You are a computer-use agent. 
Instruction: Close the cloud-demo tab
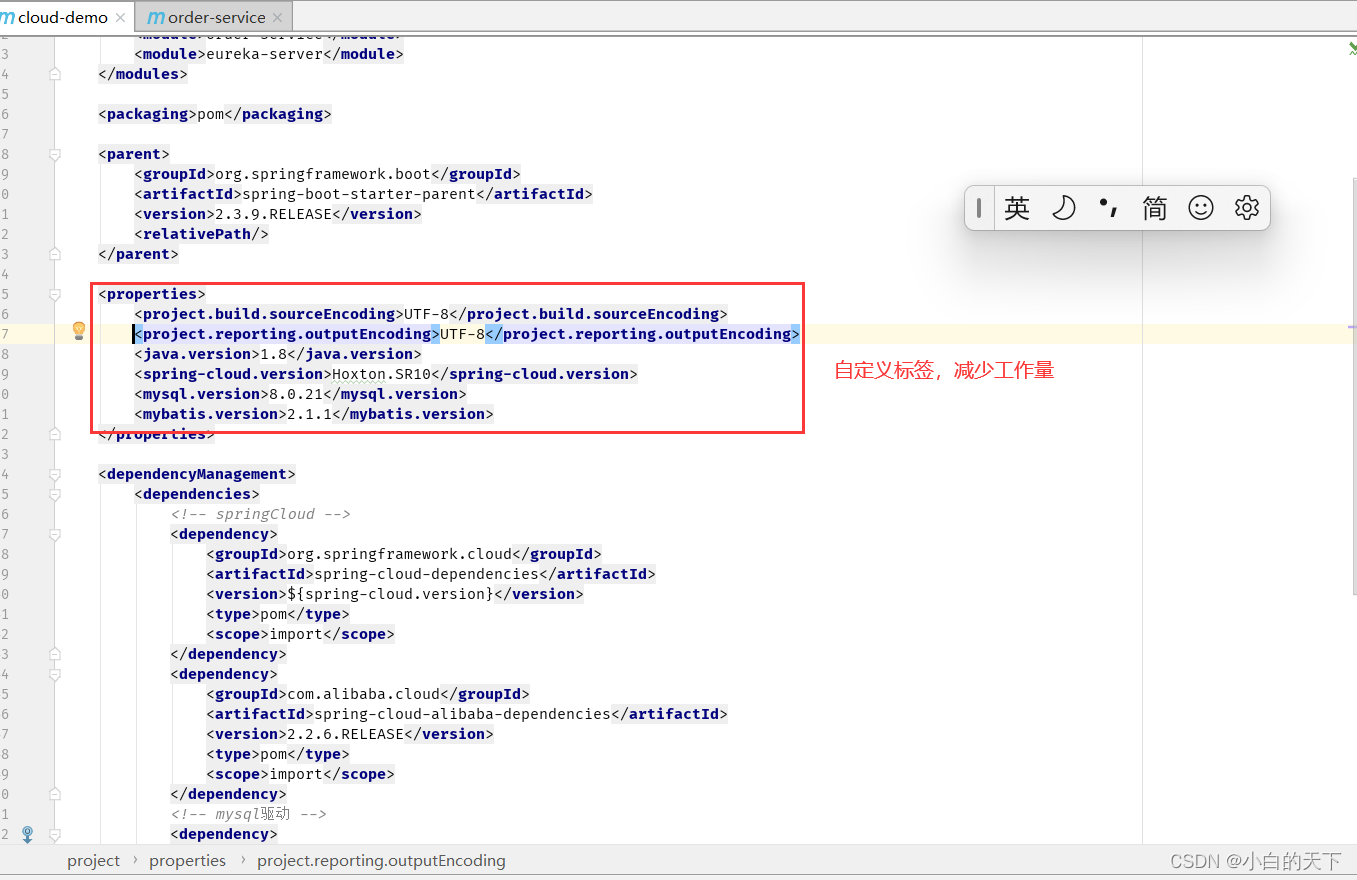121,18
